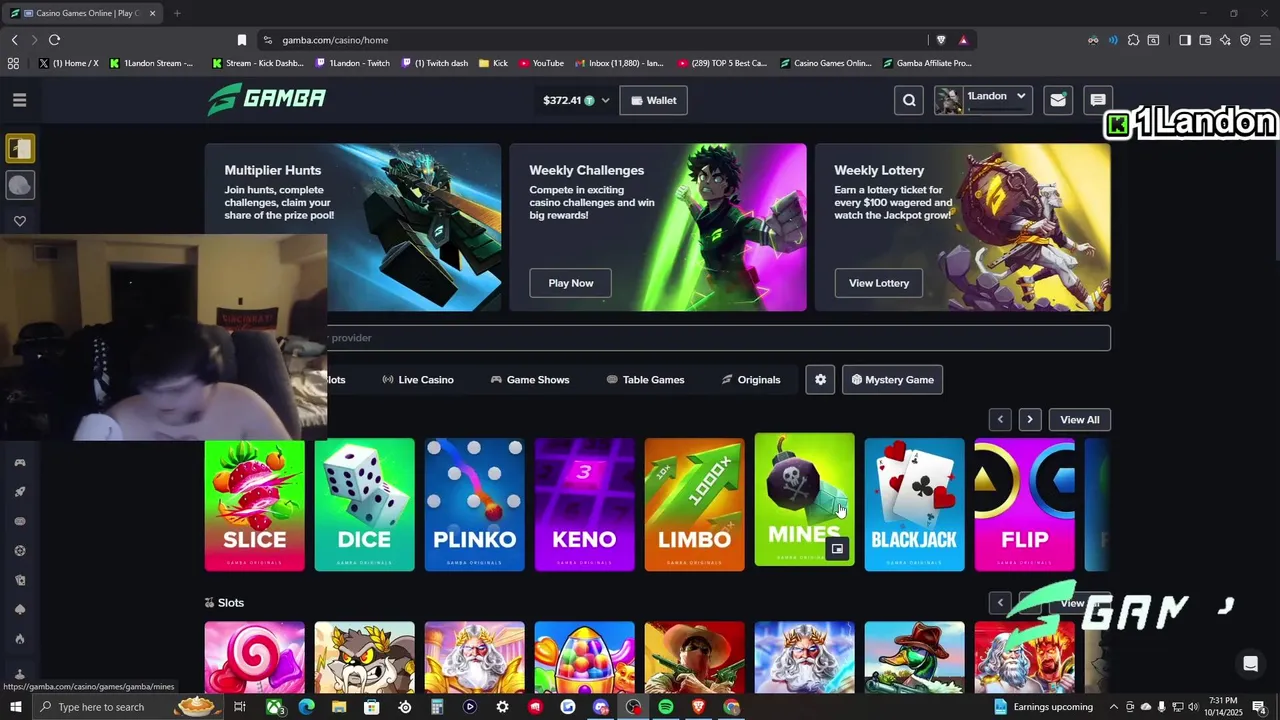Click the sports ball sidebar icon
This screenshot has width=1280, height=720.
(x=20, y=185)
